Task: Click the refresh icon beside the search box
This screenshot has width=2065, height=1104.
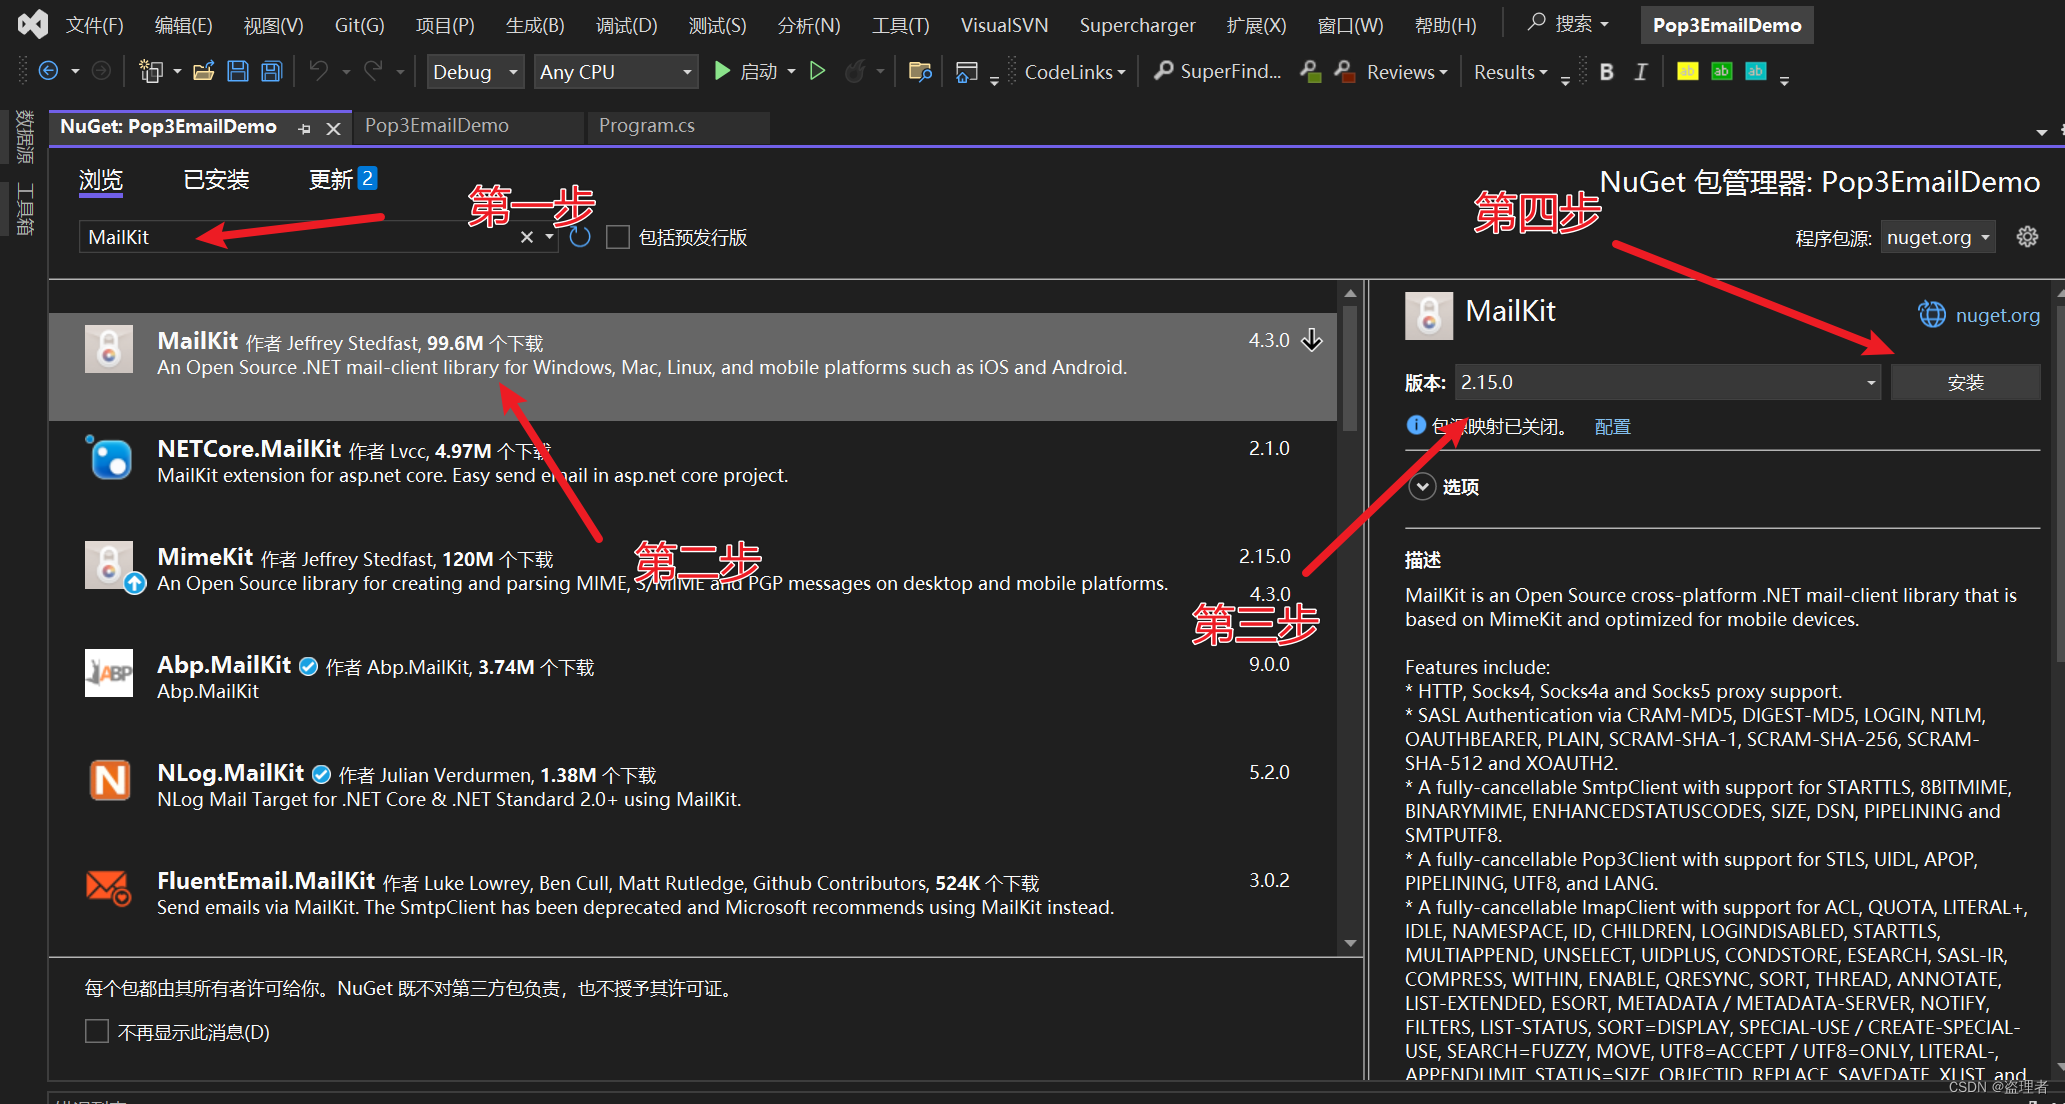Action: tap(580, 237)
